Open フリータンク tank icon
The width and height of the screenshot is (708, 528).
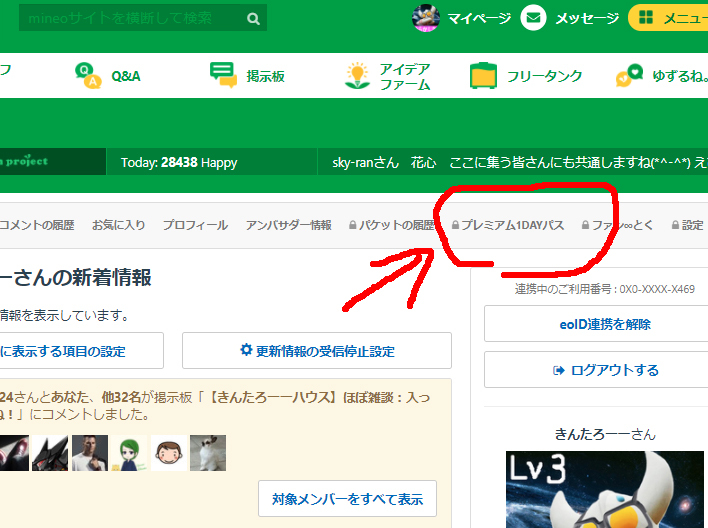click(x=484, y=76)
